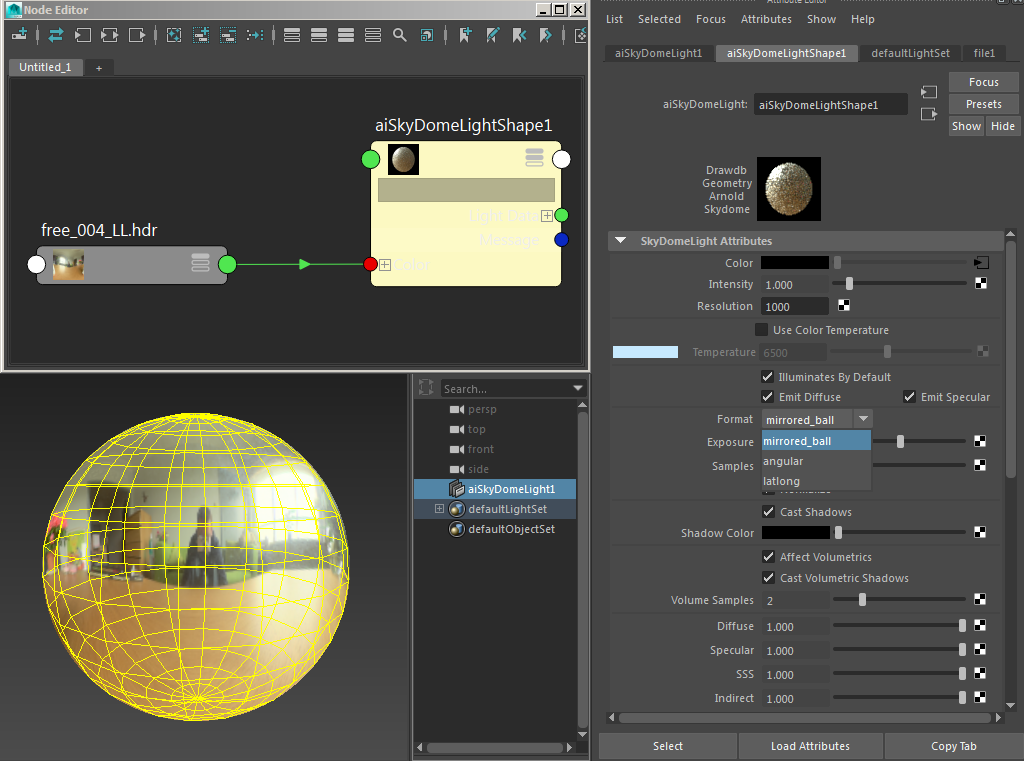Edit bookmarks with the pencil bookmark icon
Image resolution: width=1024 pixels, height=761 pixels.
[x=492, y=35]
